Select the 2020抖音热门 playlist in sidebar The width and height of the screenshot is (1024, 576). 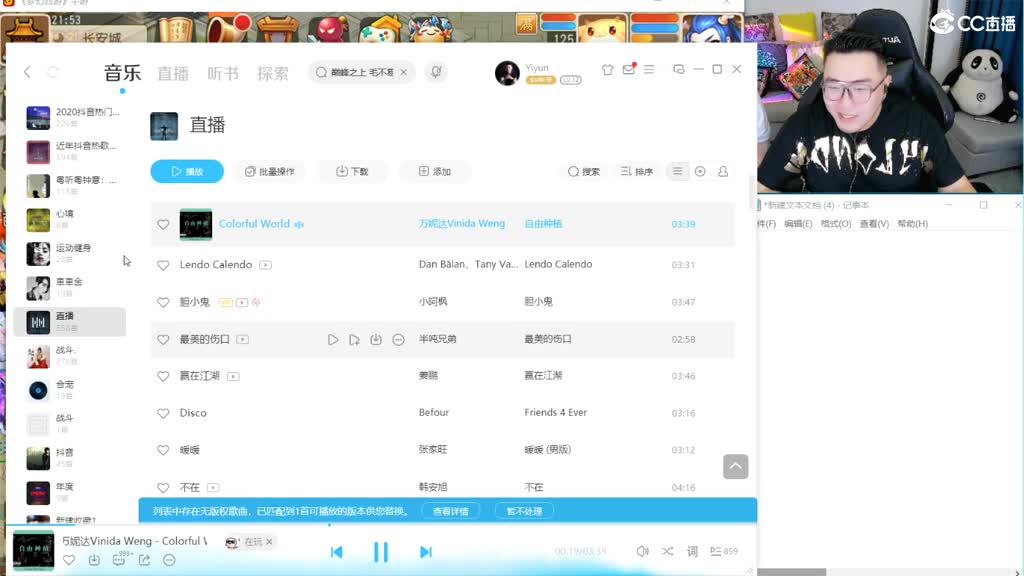(69, 118)
